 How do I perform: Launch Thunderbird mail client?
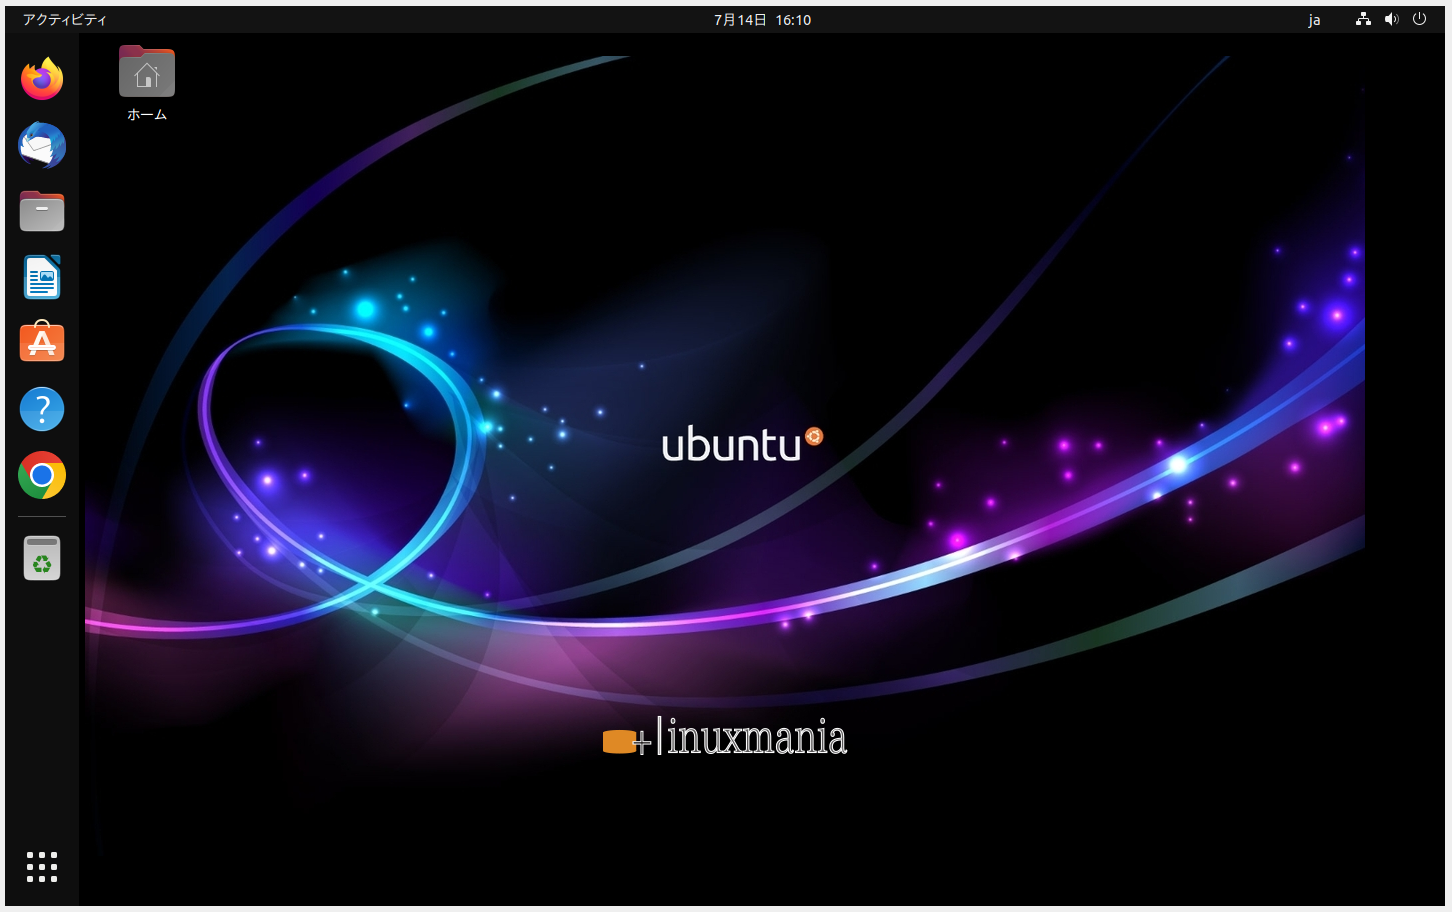click(42, 145)
